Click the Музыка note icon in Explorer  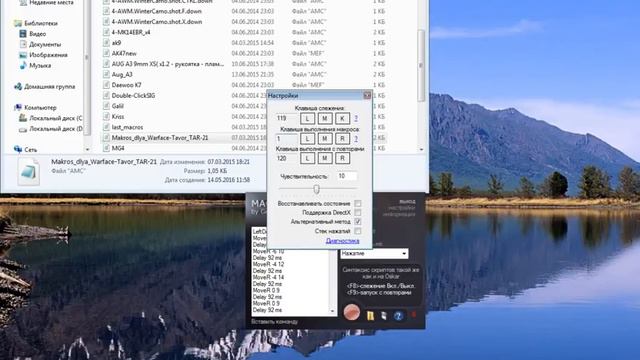(x=23, y=65)
